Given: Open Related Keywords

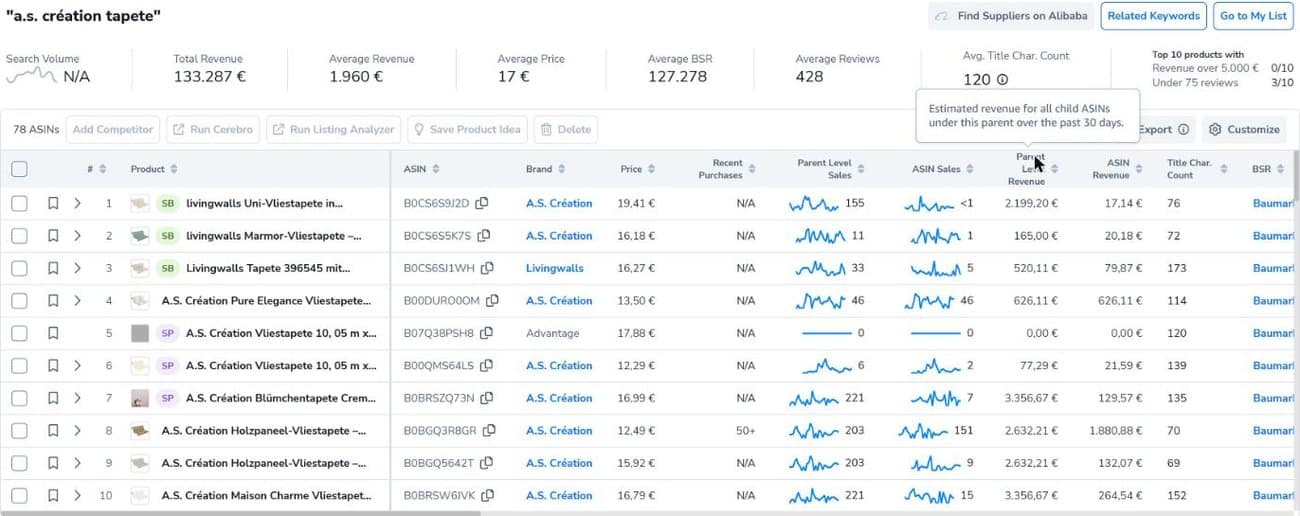Looking at the screenshot, I should point(1153,16).
